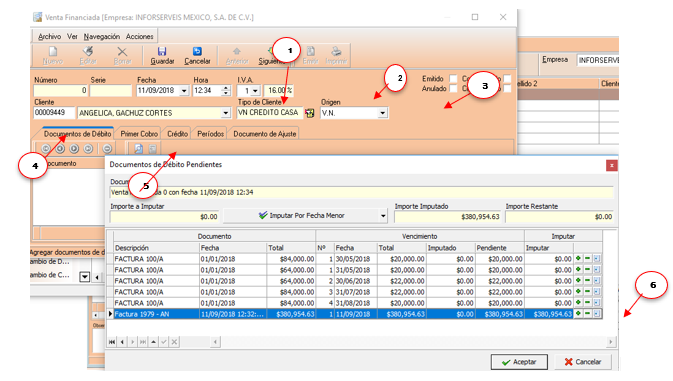
Task: Toggle the Anulado checkbox
Action: coord(453,88)
